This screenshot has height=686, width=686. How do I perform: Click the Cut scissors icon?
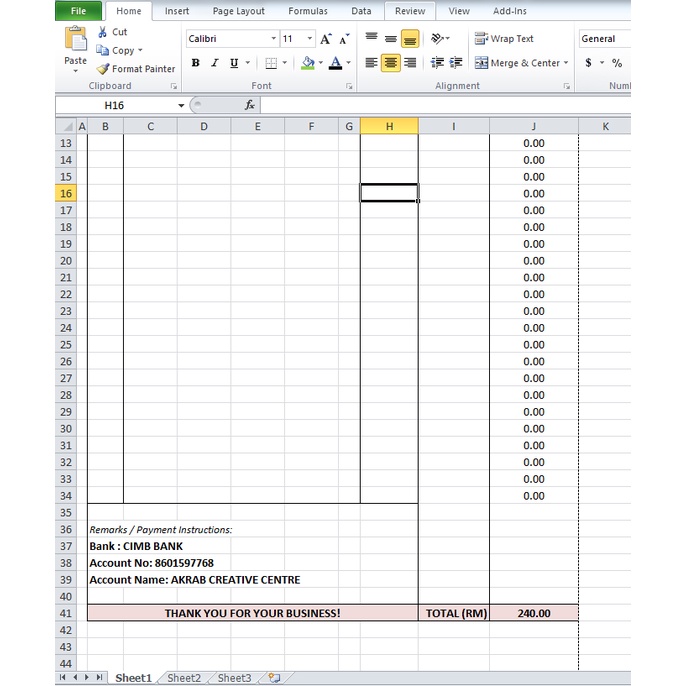tap(102, 32)
